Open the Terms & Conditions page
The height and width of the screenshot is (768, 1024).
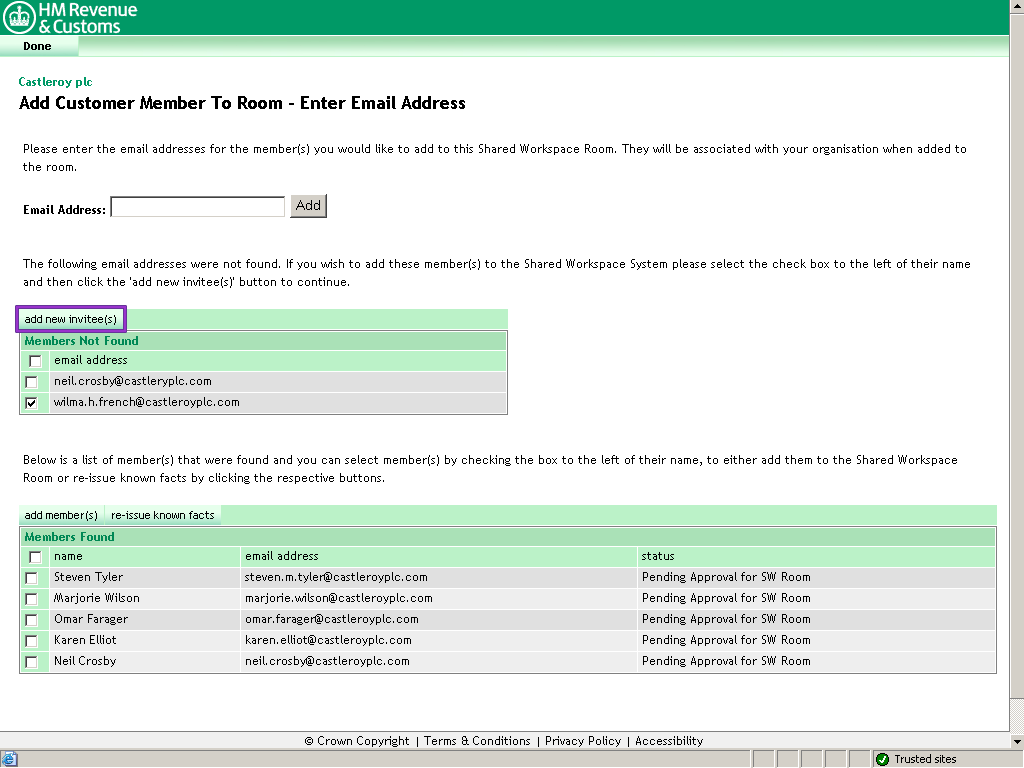pyautogui.click(x=479, y=741)
